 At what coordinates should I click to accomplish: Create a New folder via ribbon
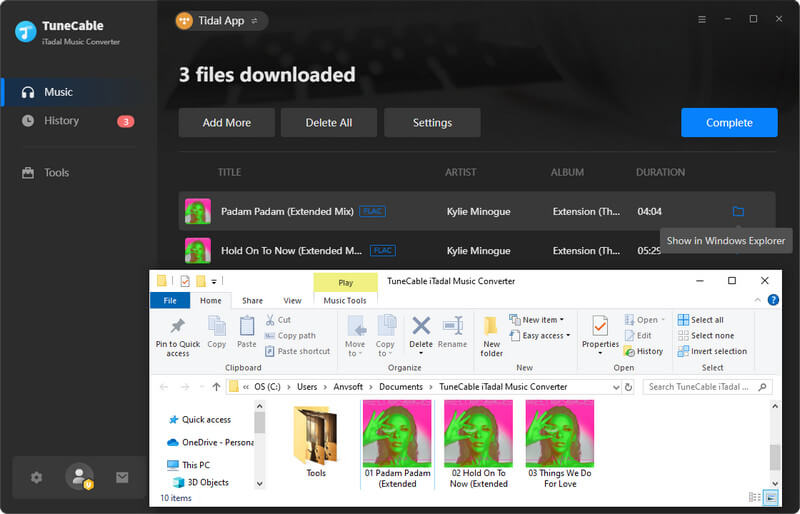[x=491, y=336]
